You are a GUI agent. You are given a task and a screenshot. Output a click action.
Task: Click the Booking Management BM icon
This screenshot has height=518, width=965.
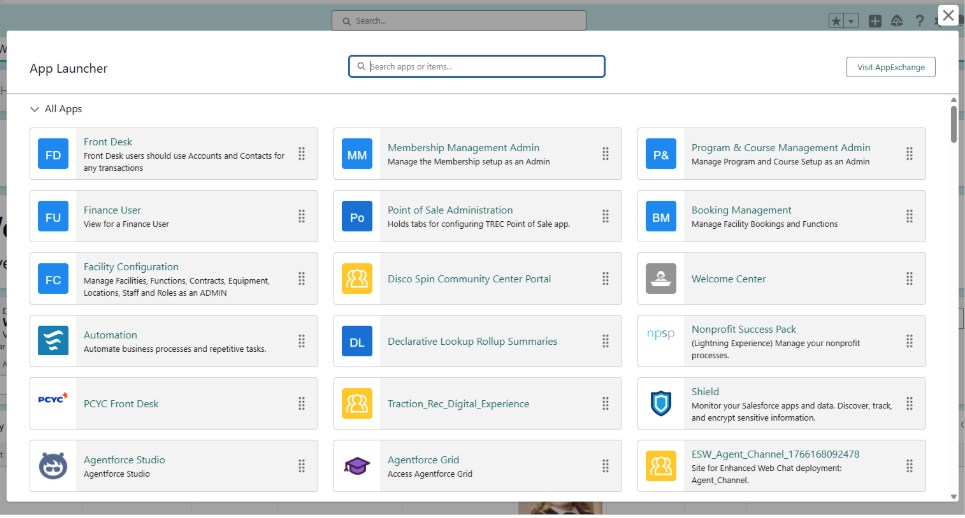[x=661, y=217]
